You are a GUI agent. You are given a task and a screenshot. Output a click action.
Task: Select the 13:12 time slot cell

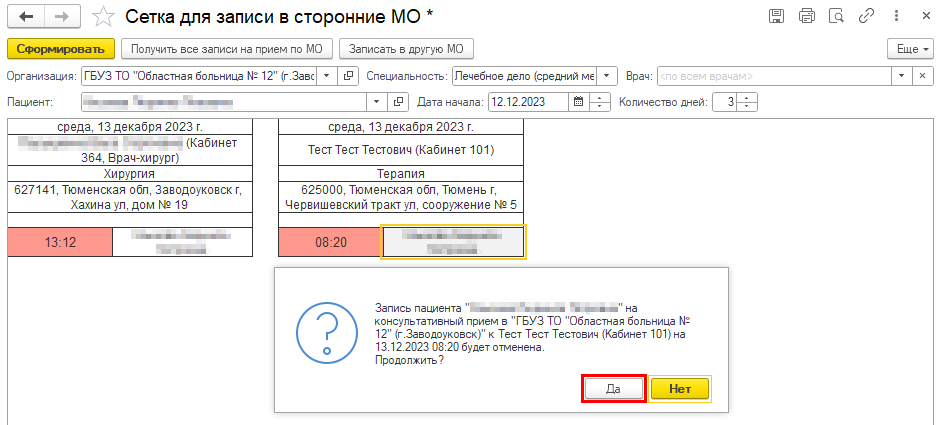(x=60, y=242)
